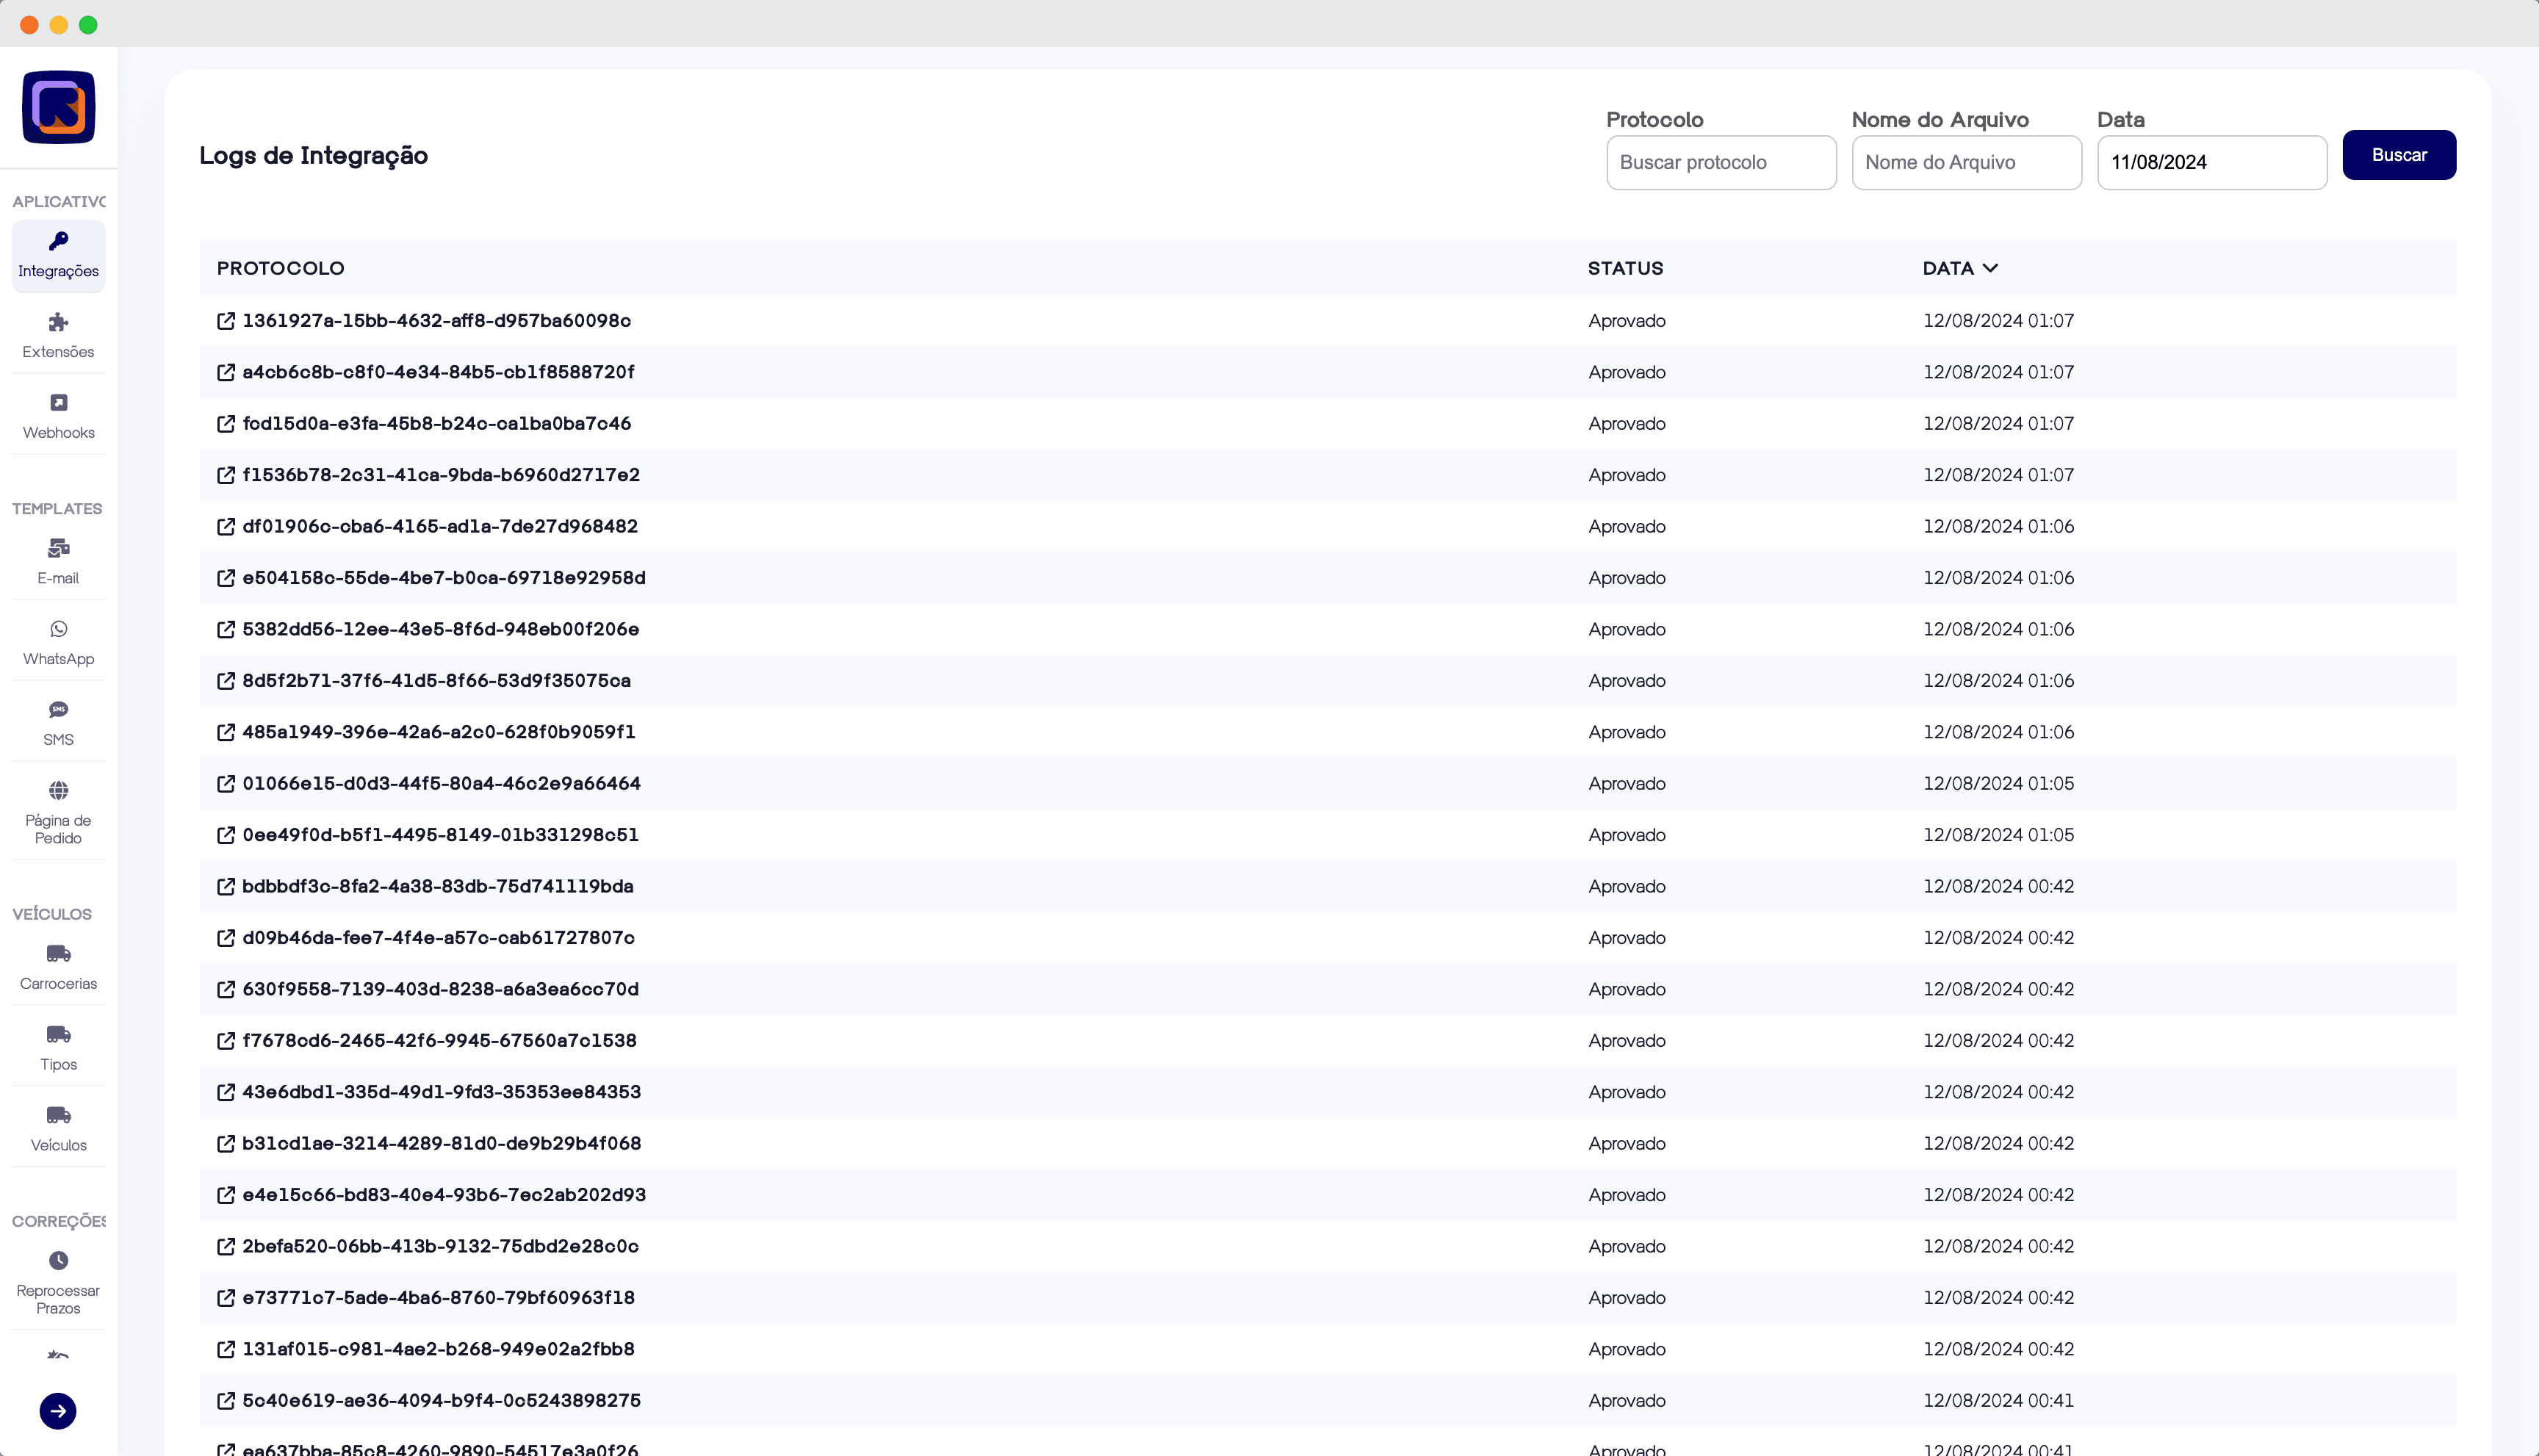Focus the Nome do Arquivo input
2539x1456 pixels.
1965,162
